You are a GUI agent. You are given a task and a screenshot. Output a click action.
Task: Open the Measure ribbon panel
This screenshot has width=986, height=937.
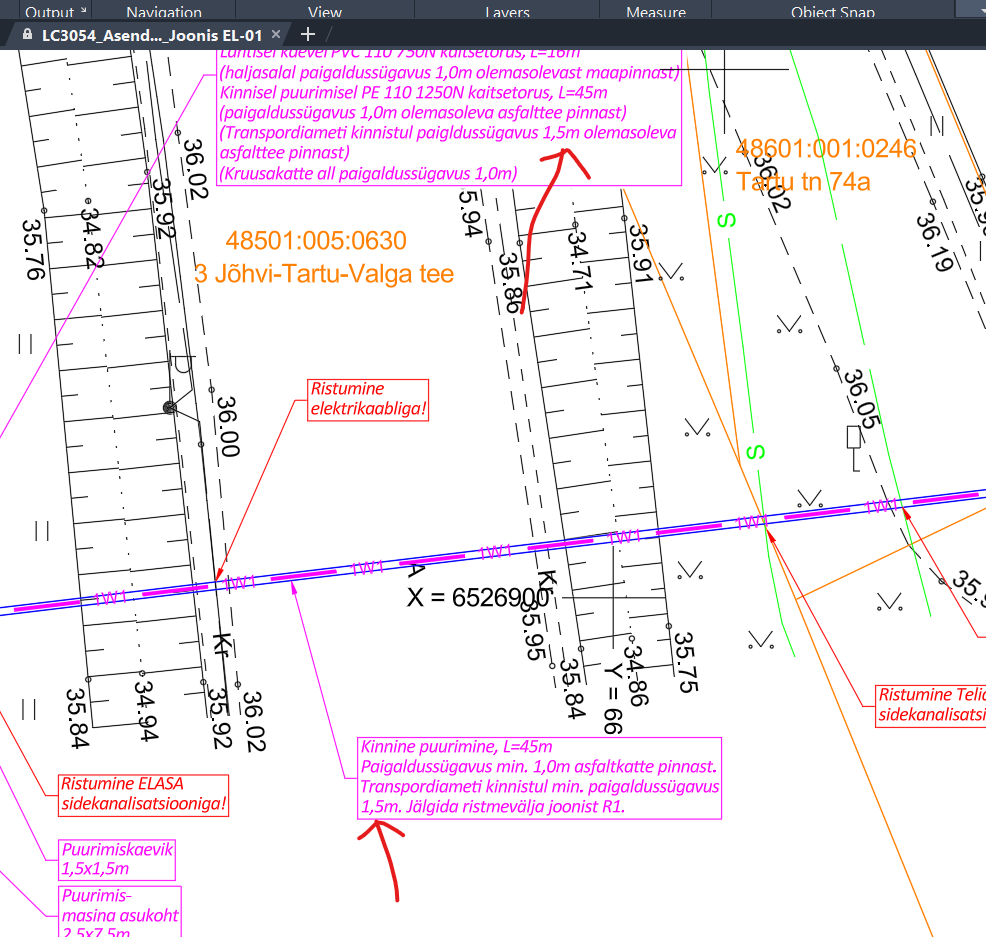(655, 13)
